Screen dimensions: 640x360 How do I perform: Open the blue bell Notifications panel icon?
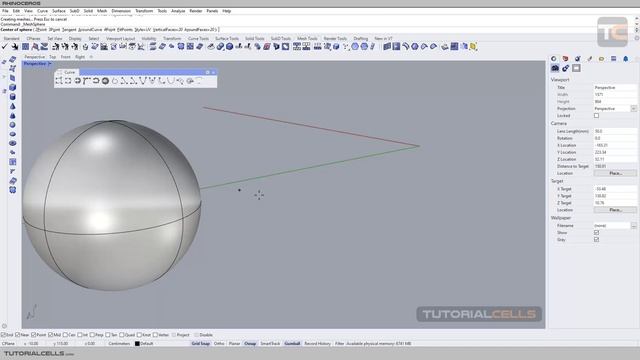coord(625,59)
